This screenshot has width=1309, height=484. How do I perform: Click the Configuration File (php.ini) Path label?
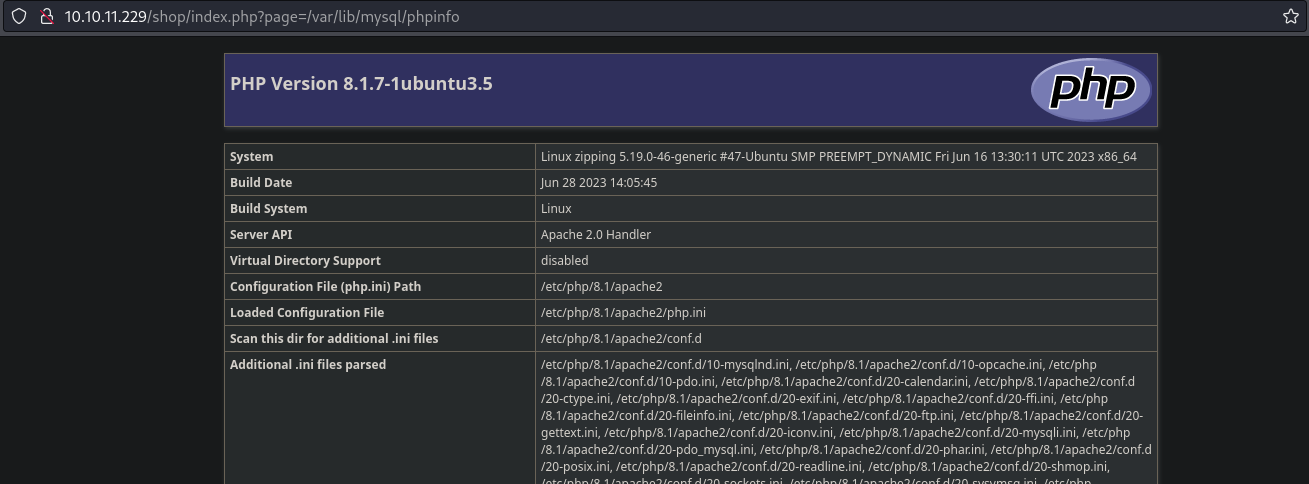coord(325,287)
